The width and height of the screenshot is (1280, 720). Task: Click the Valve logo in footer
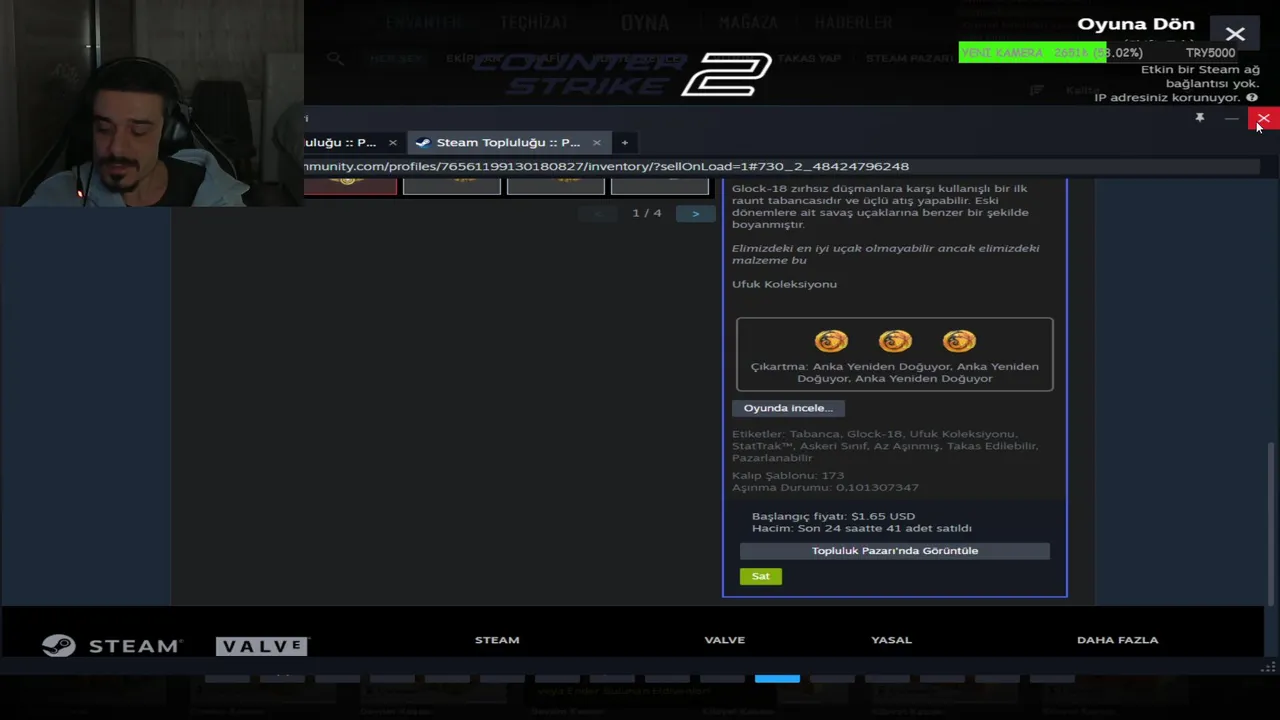pos(263,646)
